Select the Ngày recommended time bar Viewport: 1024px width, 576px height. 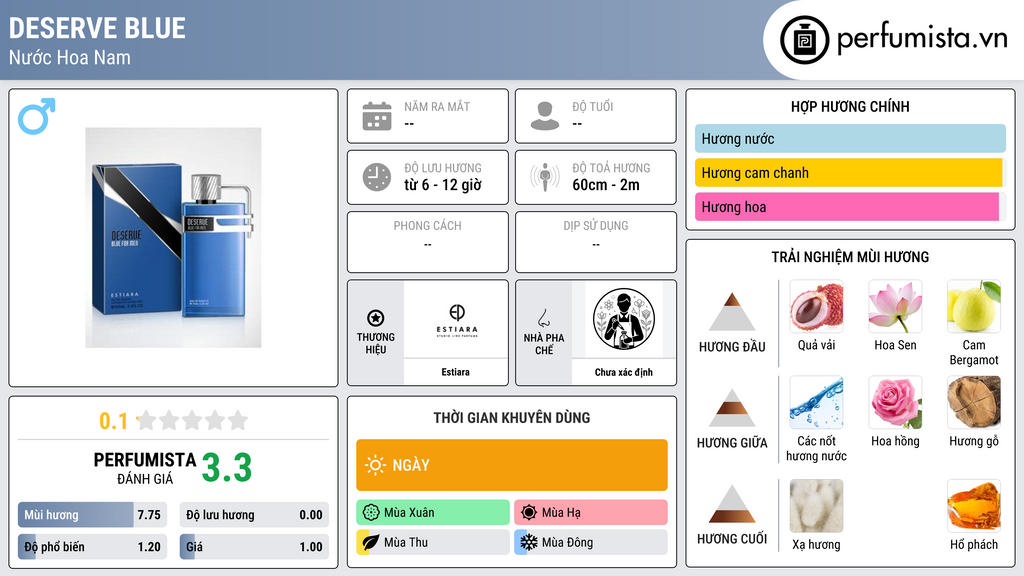tap(512, 465)
